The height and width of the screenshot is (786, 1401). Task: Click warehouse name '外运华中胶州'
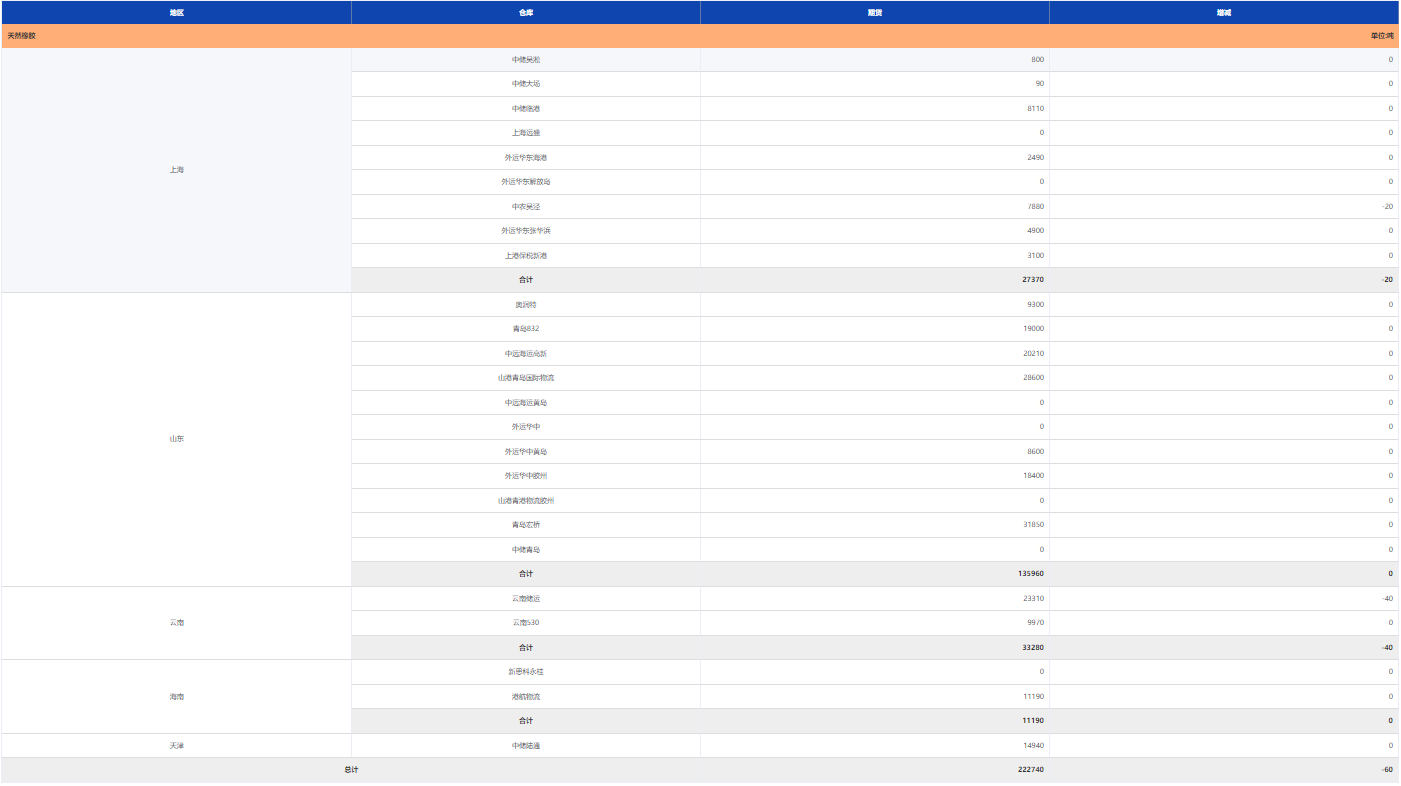526,476
